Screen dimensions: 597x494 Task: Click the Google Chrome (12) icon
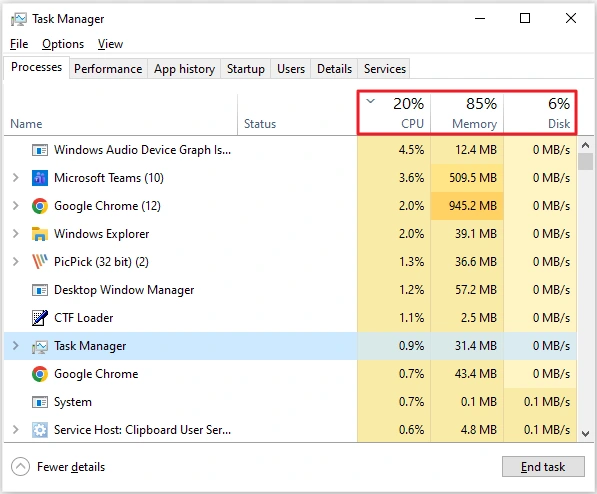click(40, 206)
